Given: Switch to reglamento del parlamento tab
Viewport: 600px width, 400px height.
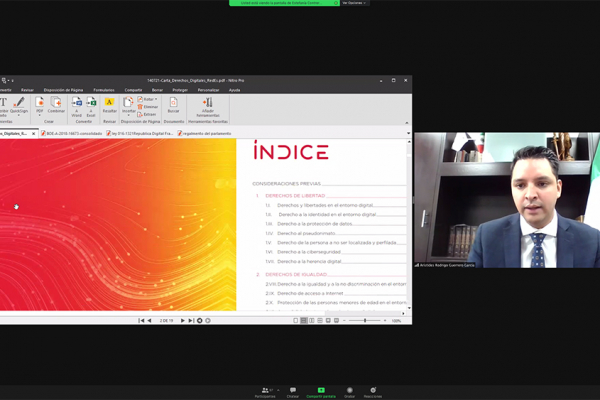Looking at the screenshot, I should click(204, 134).
